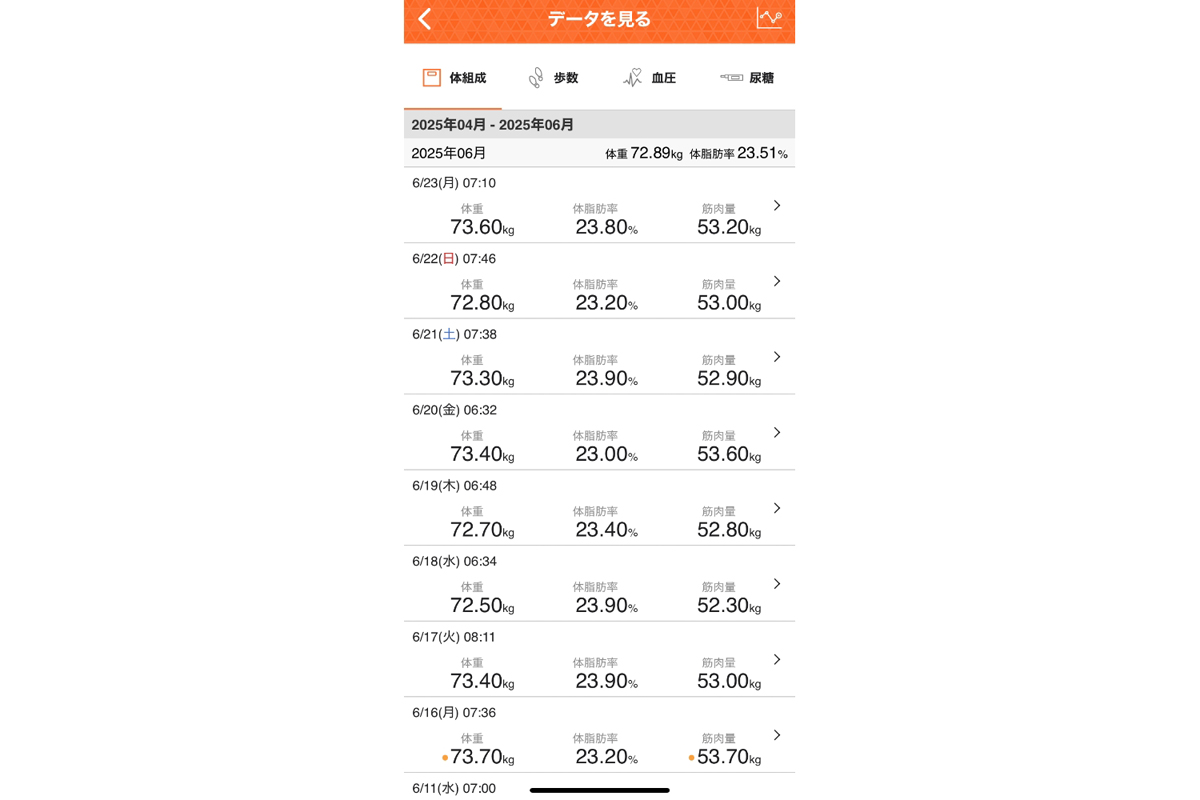Open details for the 6/18 record

pos(776,584)
